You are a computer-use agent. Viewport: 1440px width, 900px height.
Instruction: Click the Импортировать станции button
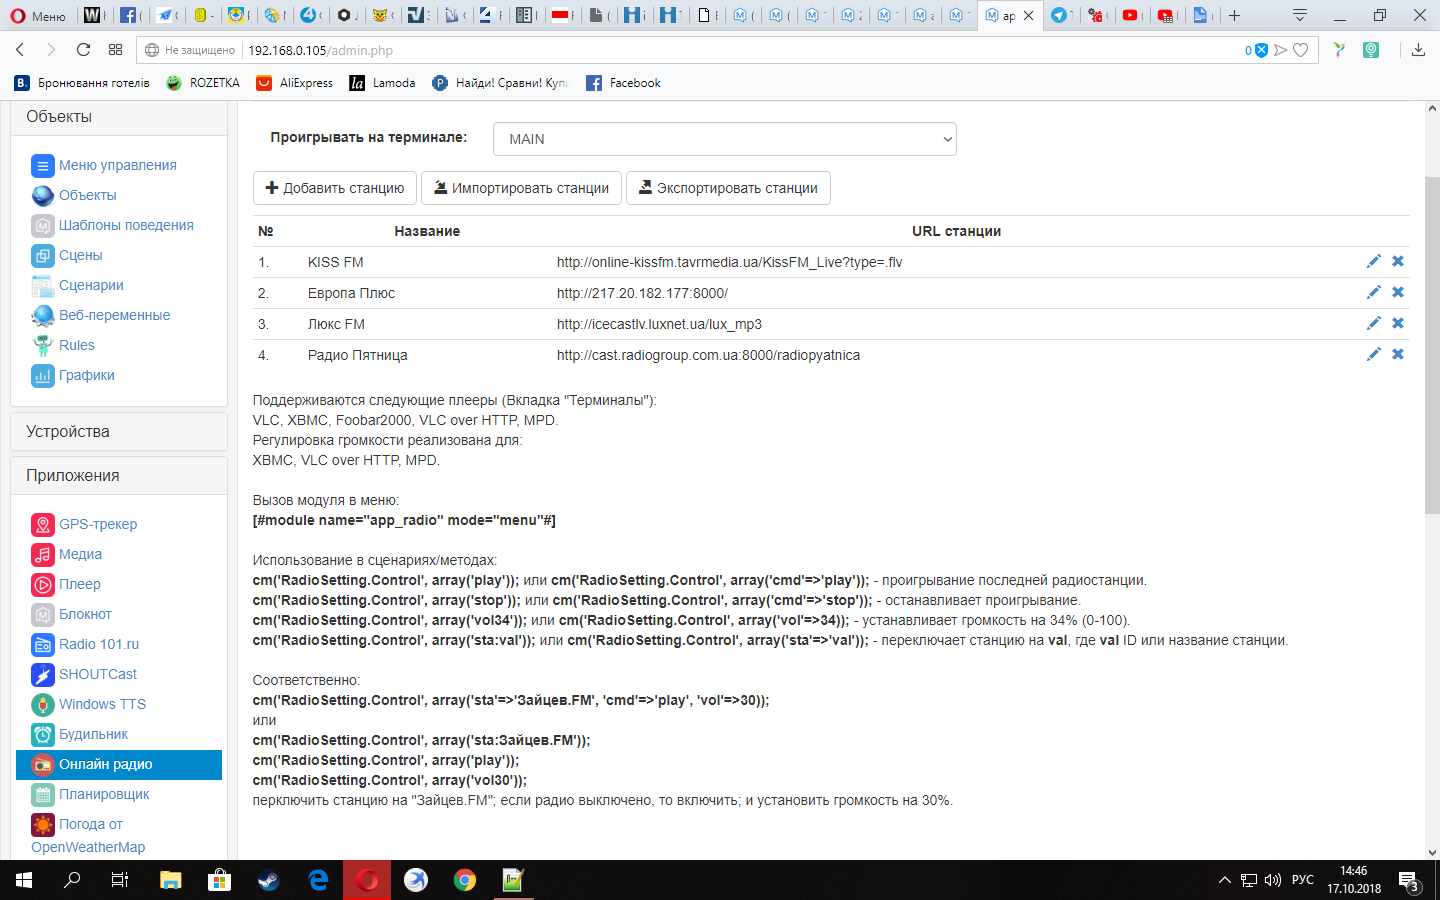521,188
